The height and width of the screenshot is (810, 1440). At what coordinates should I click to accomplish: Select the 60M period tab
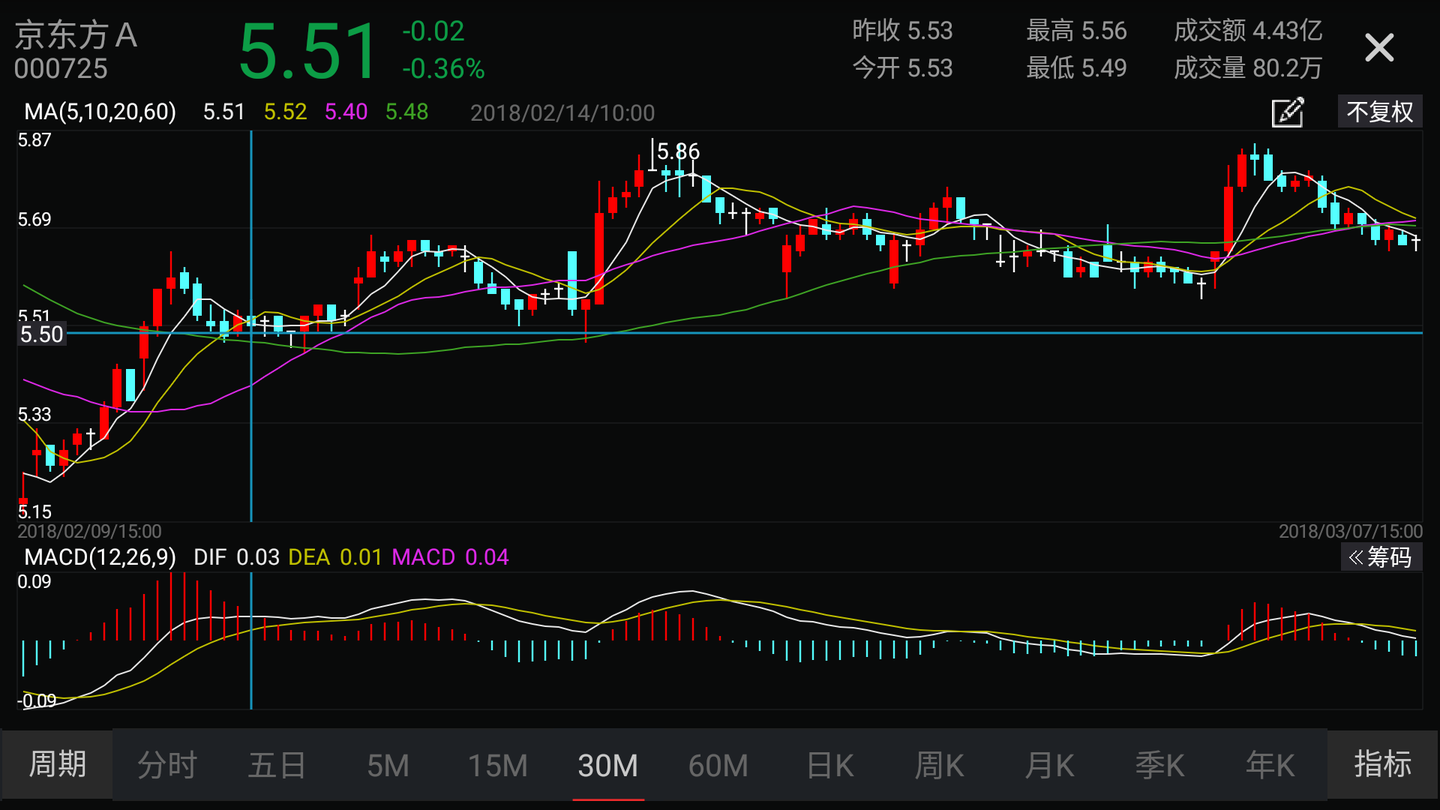[x=718, y=766]
